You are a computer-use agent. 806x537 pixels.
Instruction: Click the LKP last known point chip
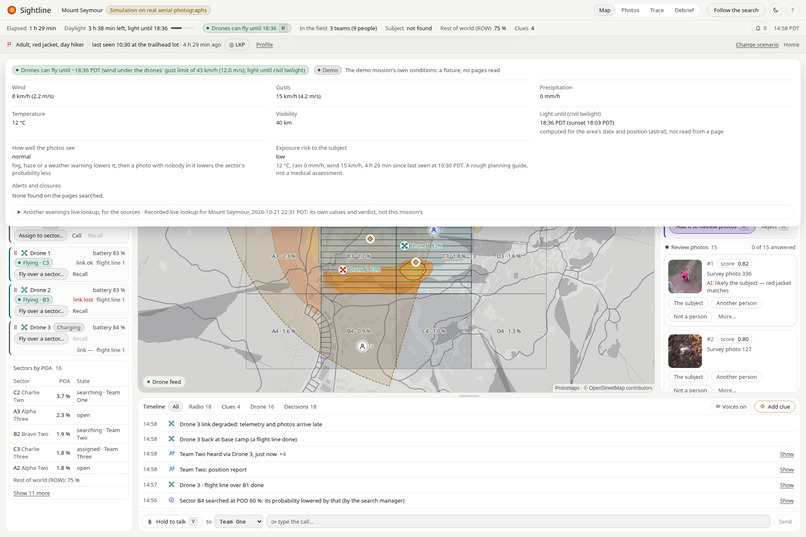237,45
